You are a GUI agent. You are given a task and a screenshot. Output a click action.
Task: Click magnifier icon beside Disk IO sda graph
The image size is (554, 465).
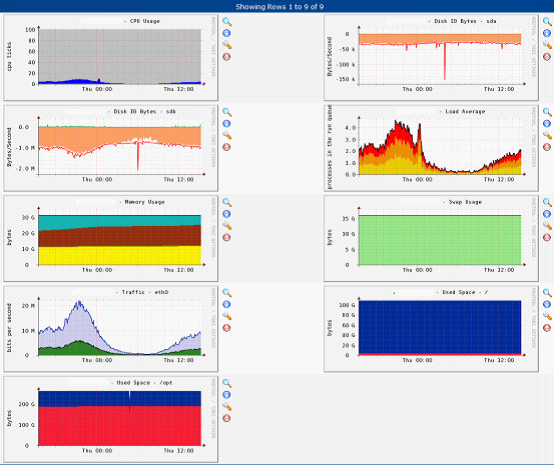pos(547,22)
